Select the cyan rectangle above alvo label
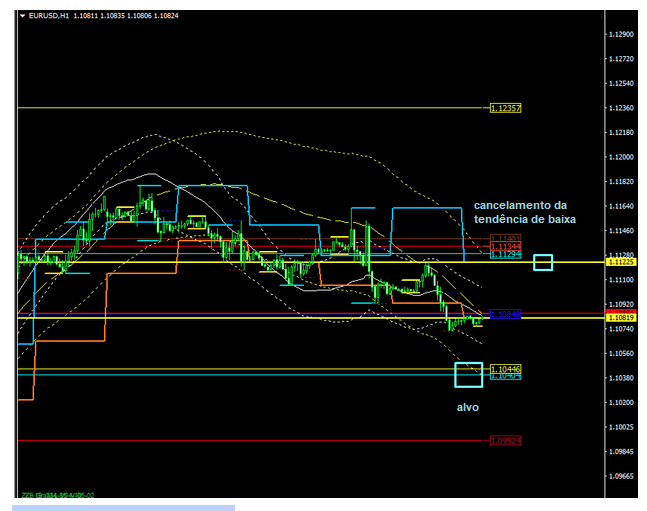This screenshot has height=511, width=647. click(x=468, y=375)
